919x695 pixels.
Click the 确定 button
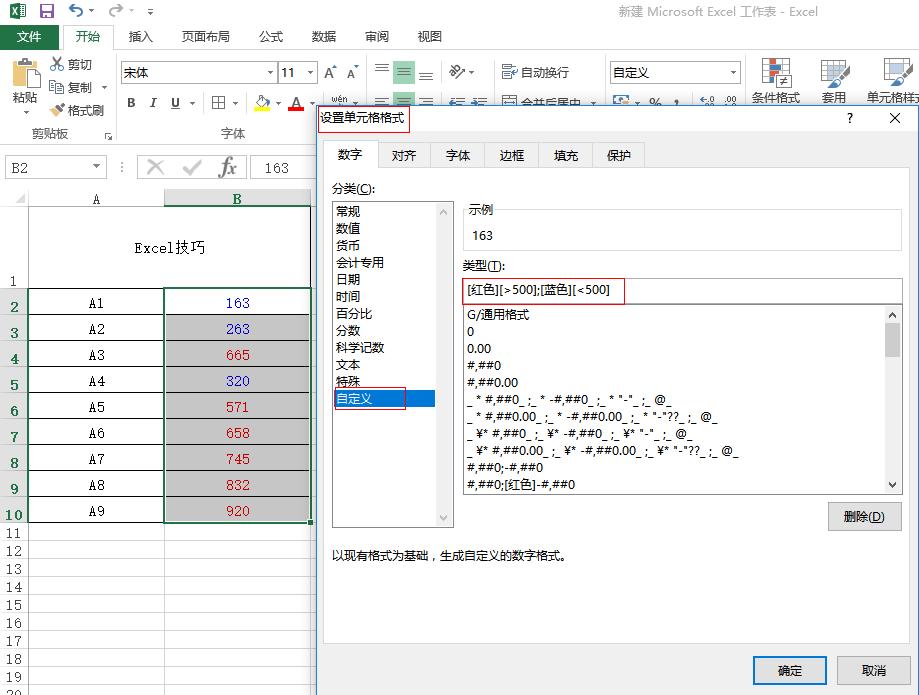(x=789, y=670)
